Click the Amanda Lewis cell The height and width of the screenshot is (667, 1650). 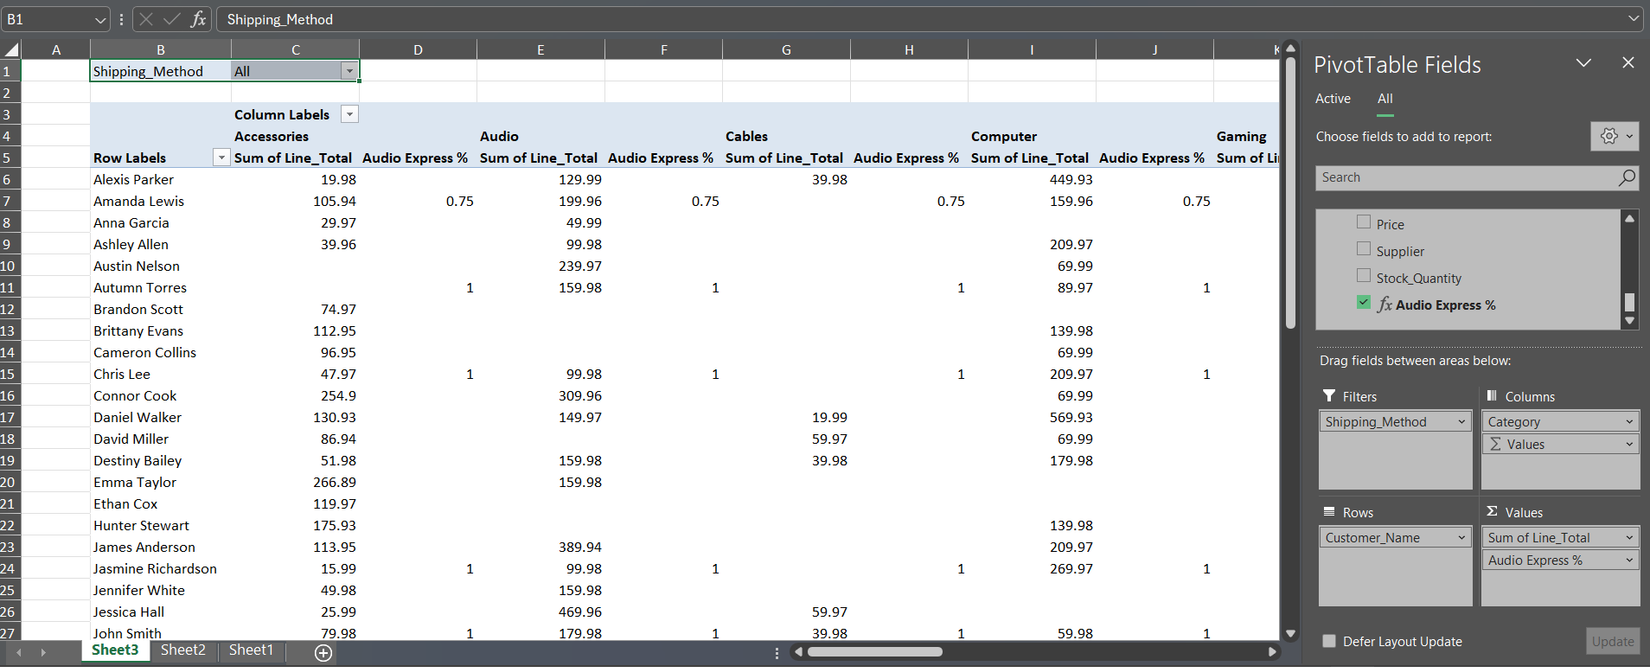pyautogui.click(x=160, y=201)
